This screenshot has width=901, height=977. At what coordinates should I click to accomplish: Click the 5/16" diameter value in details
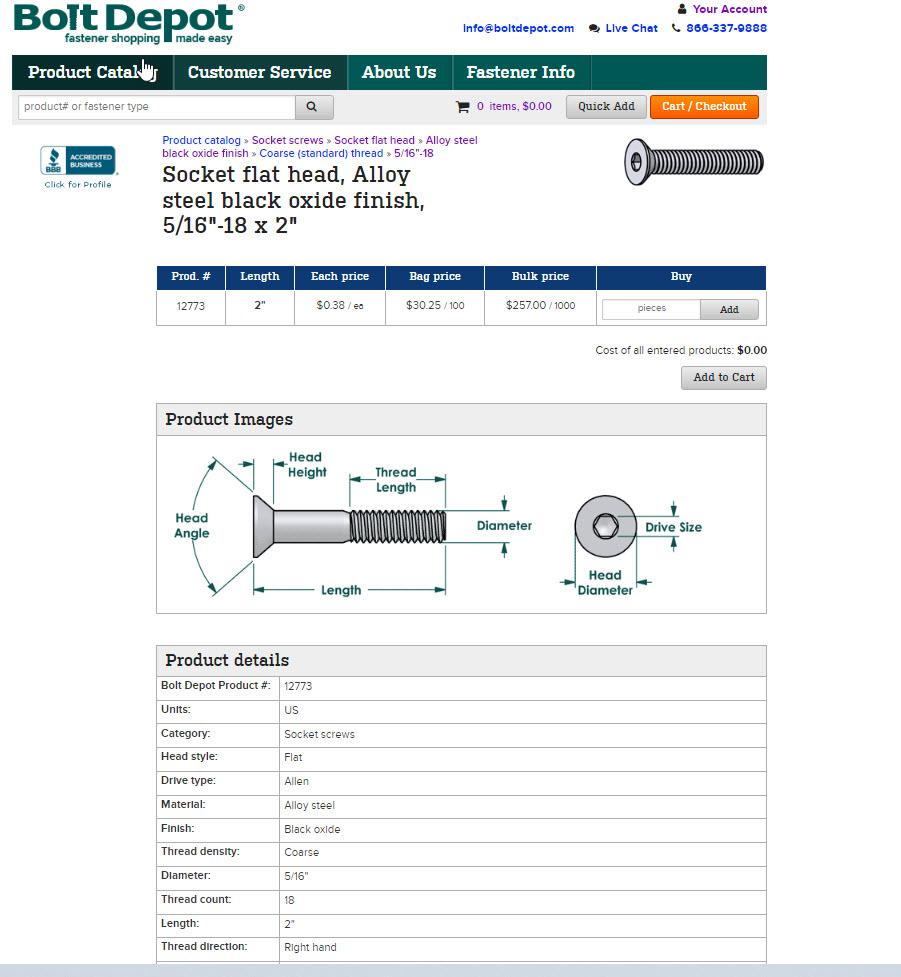tap(296, 877)
